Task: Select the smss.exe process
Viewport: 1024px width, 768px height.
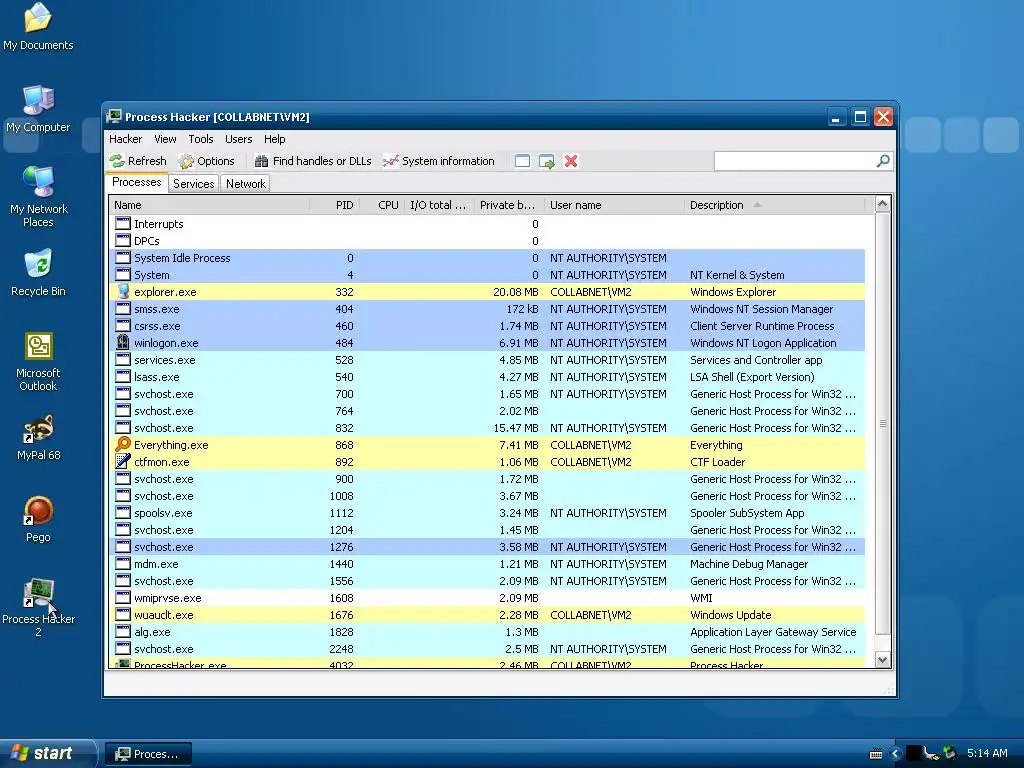Action: (x=487, y=309)
